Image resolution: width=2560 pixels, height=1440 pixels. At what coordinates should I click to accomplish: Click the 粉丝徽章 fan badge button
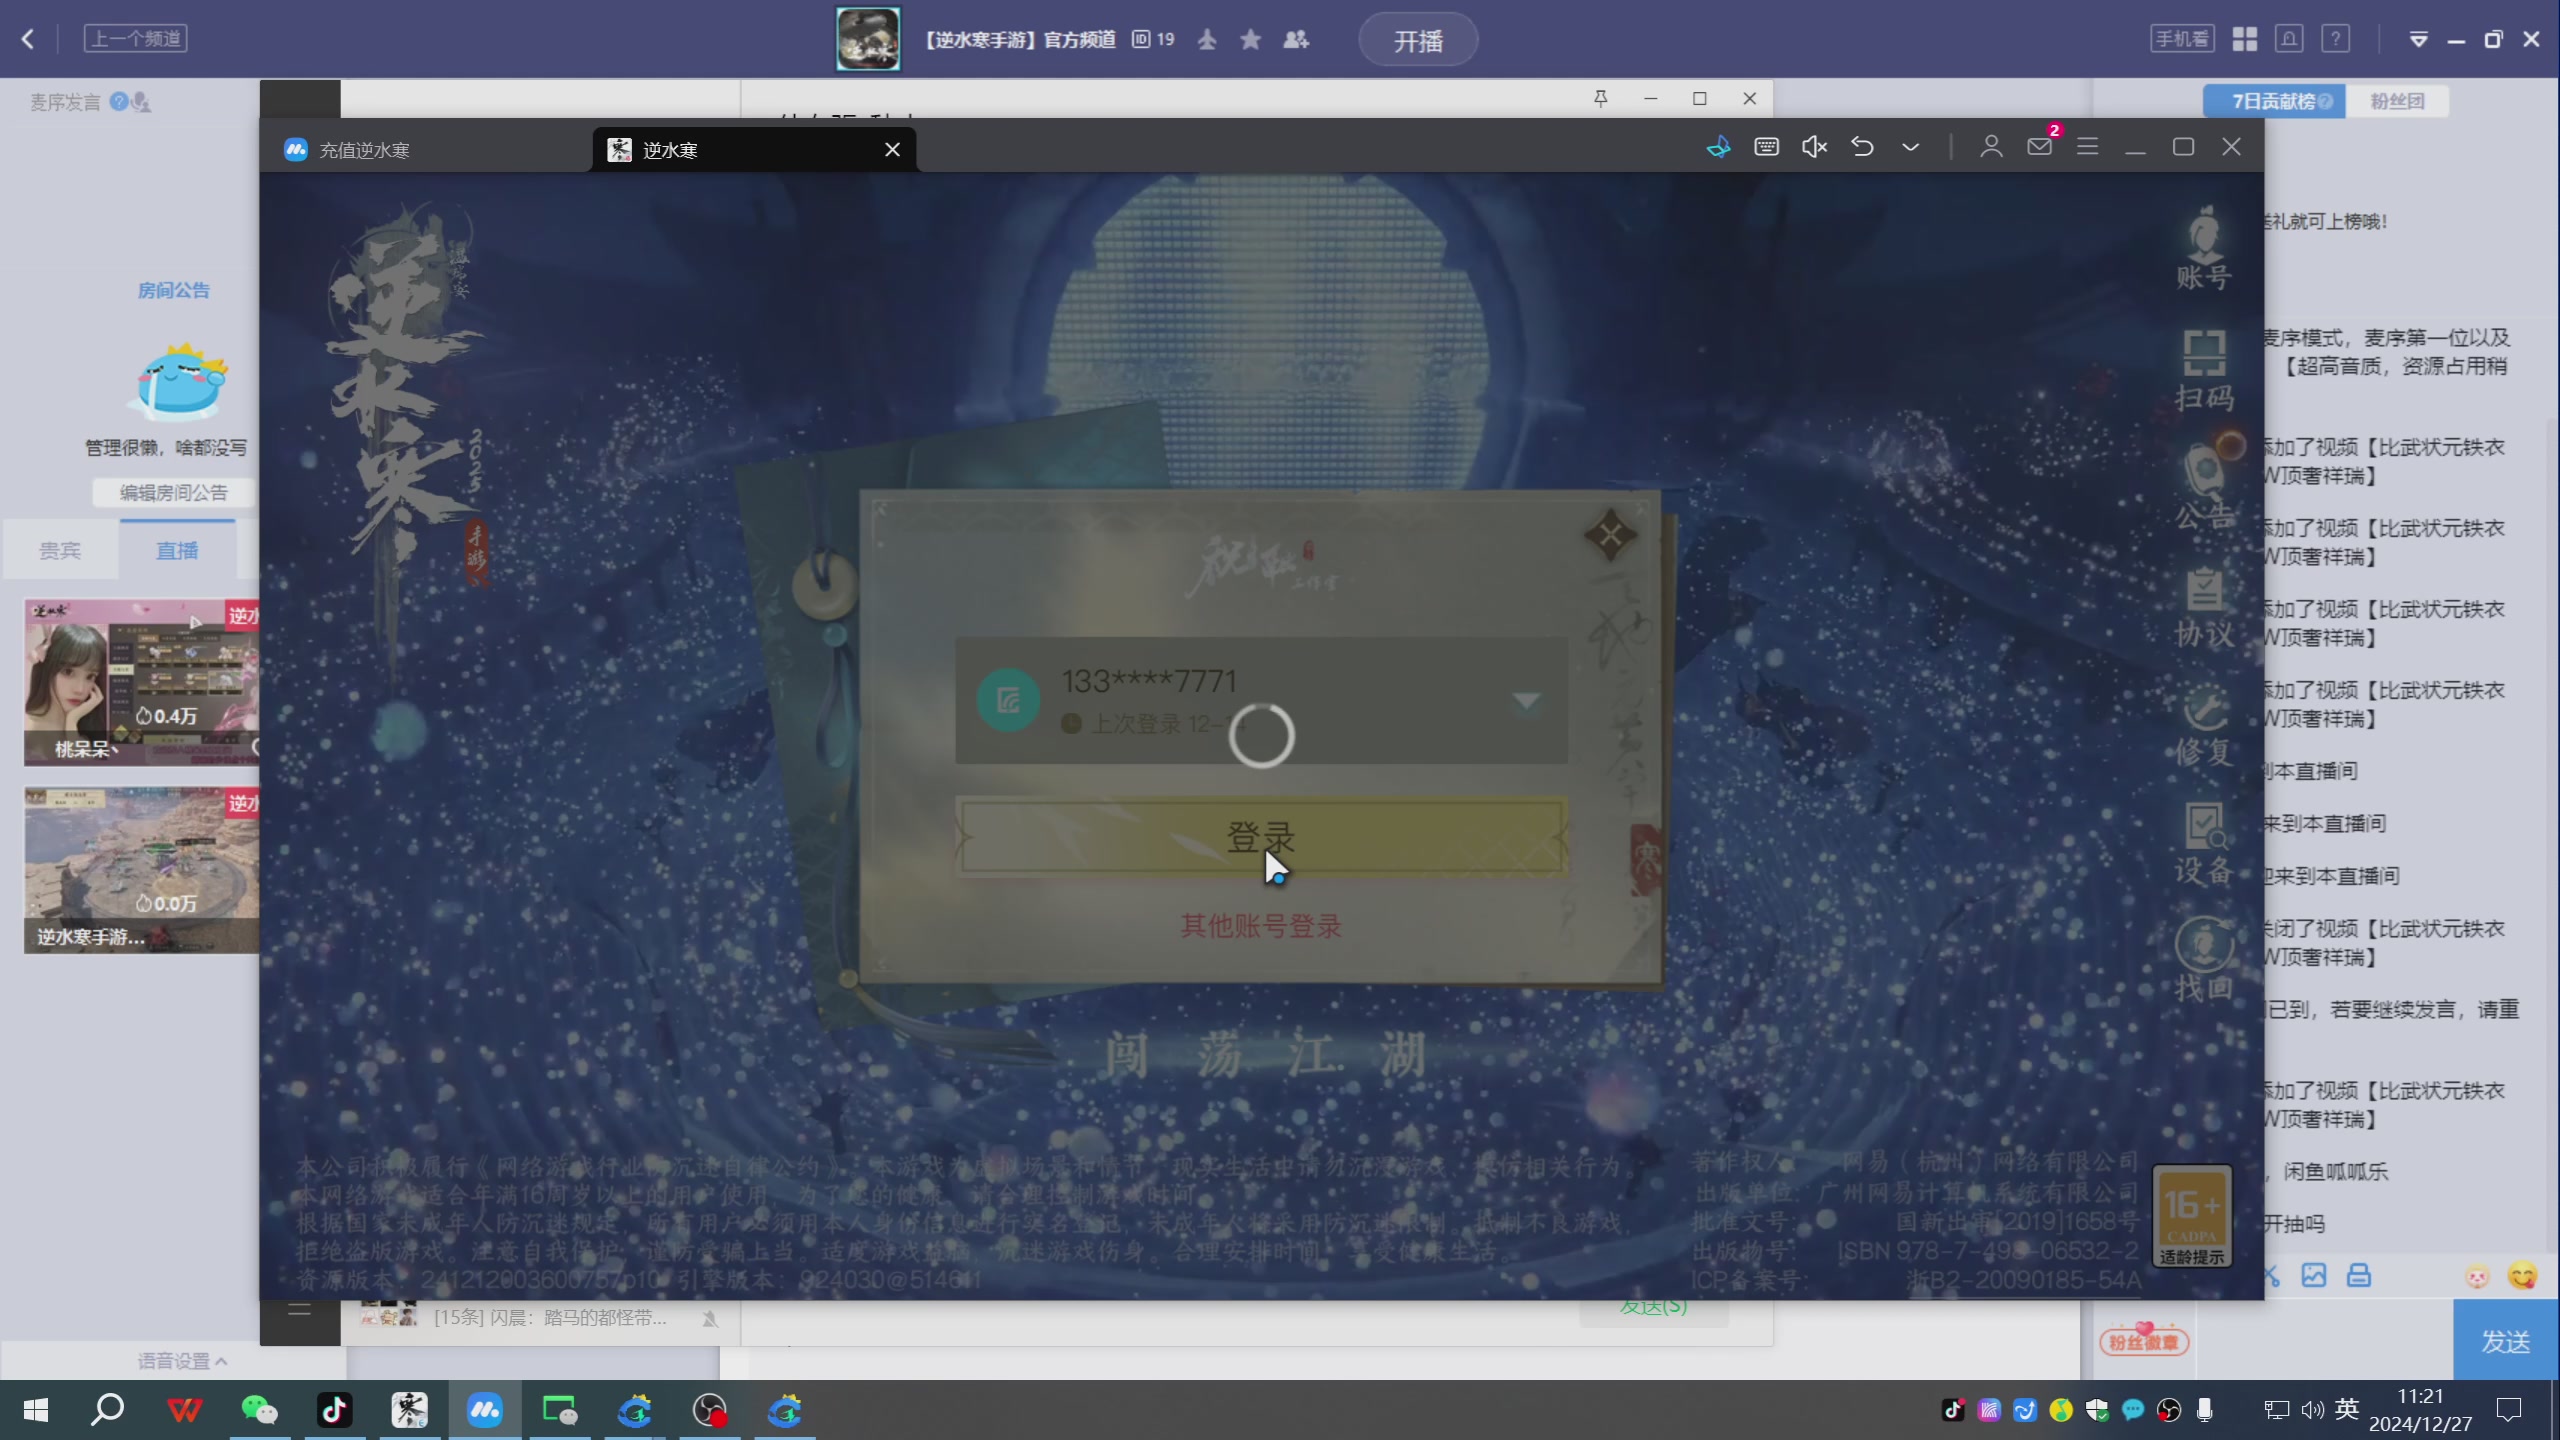point(2144,1341)
